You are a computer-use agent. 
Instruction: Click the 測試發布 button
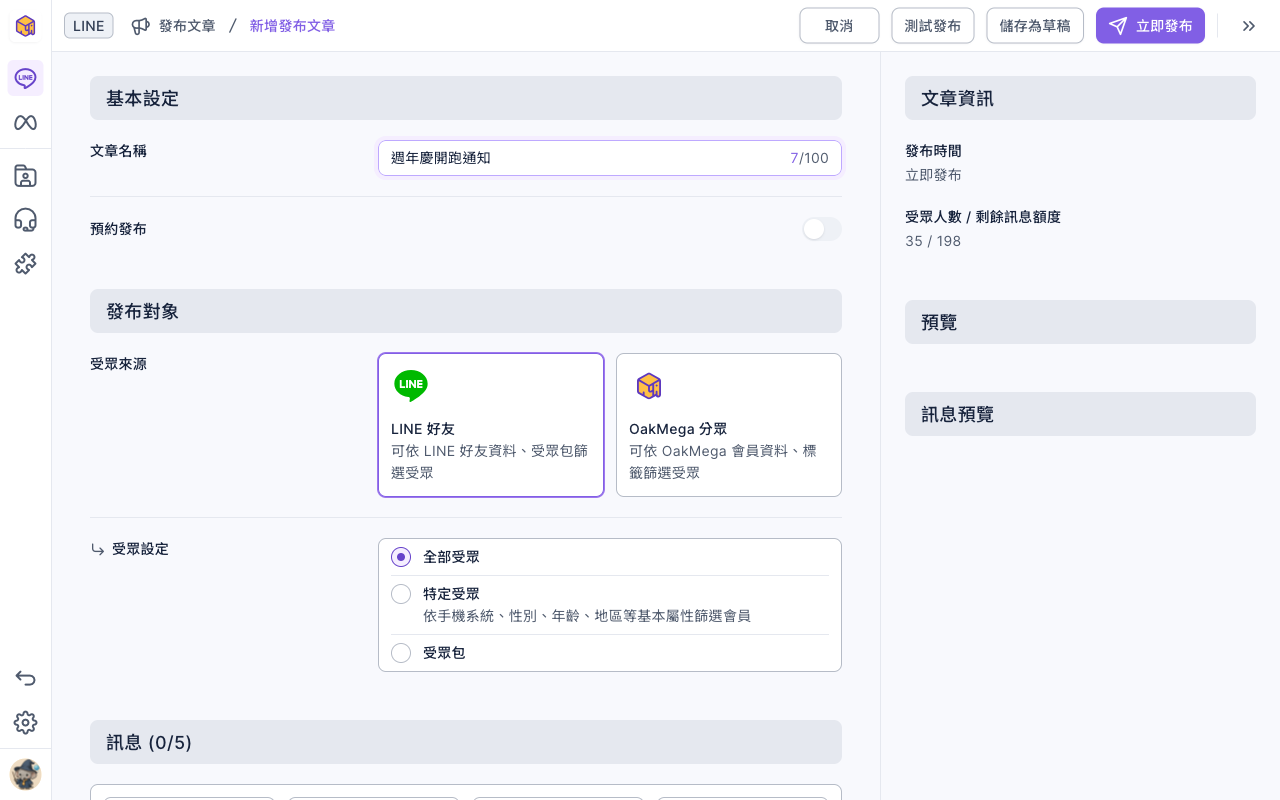(933, 26)
